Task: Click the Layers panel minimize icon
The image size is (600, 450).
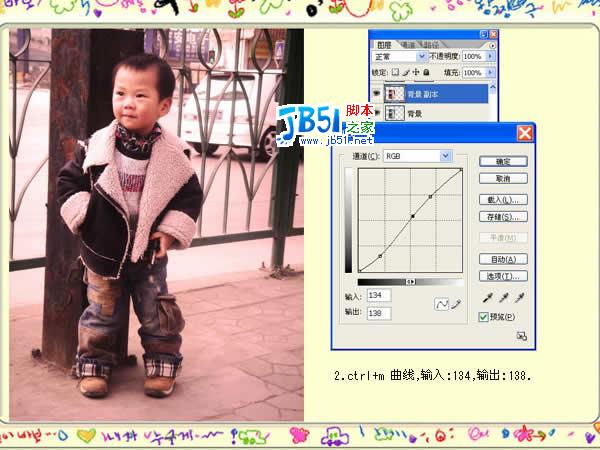Action: pyautogui.click(x=484, y=34)
